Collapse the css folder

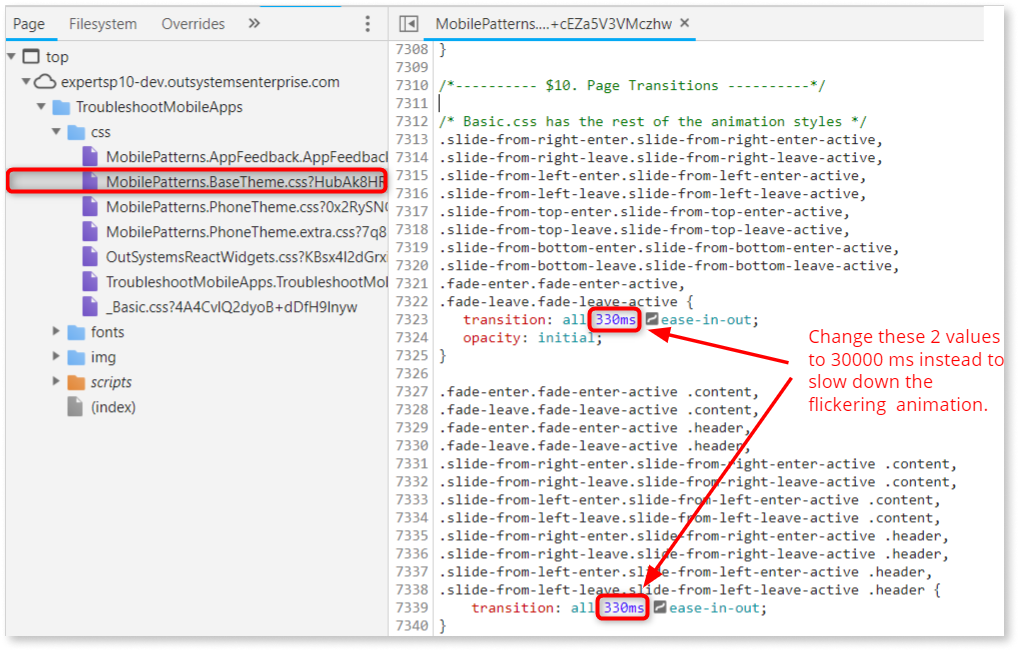tap(56, 131)
